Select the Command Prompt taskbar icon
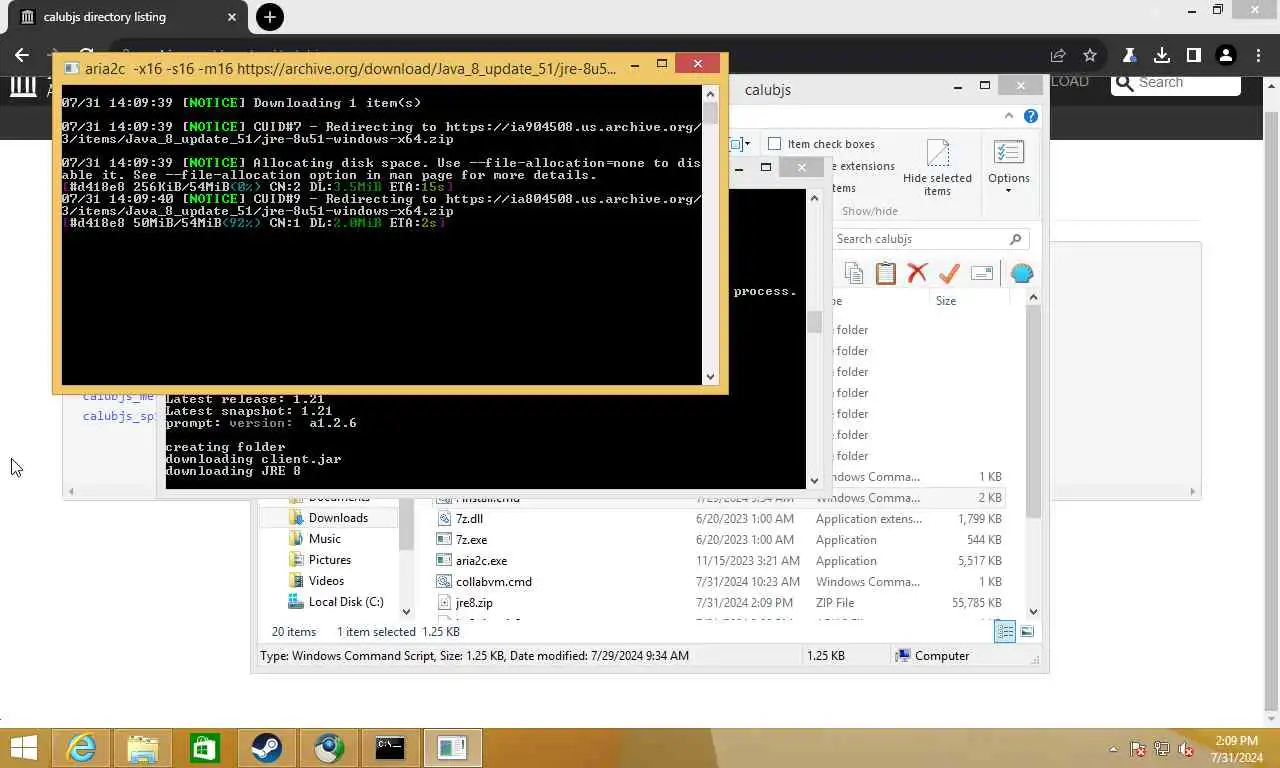The width and height of the screenshot is (1280, 768). point(390,748)
